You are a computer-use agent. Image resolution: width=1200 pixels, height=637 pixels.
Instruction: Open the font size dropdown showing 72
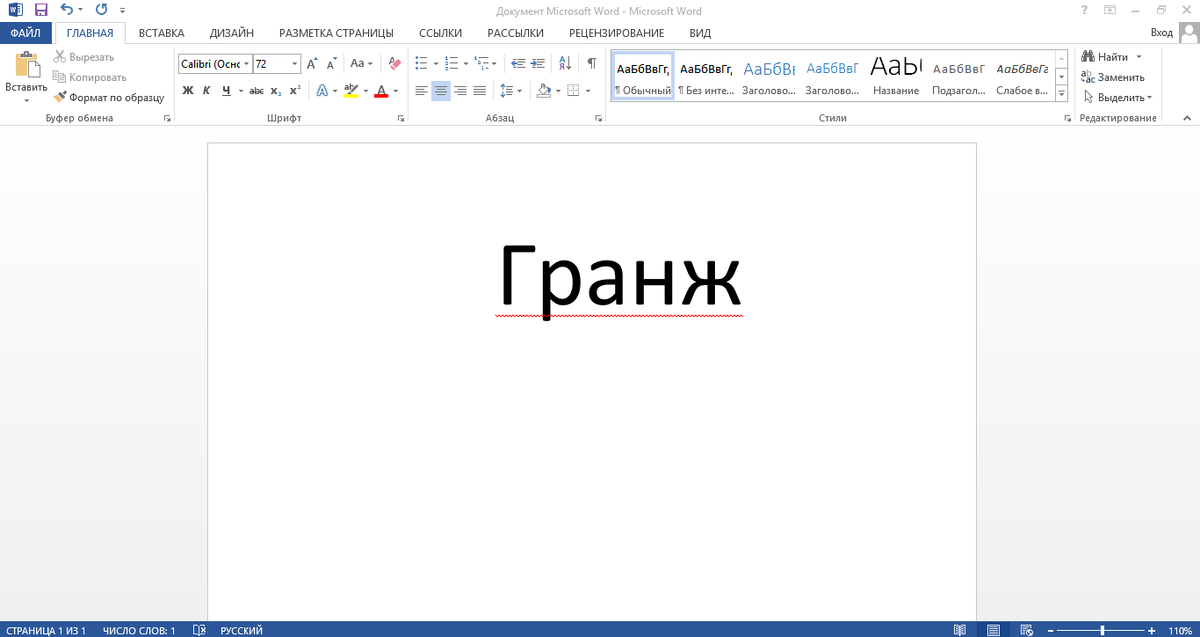pos(295,64)
